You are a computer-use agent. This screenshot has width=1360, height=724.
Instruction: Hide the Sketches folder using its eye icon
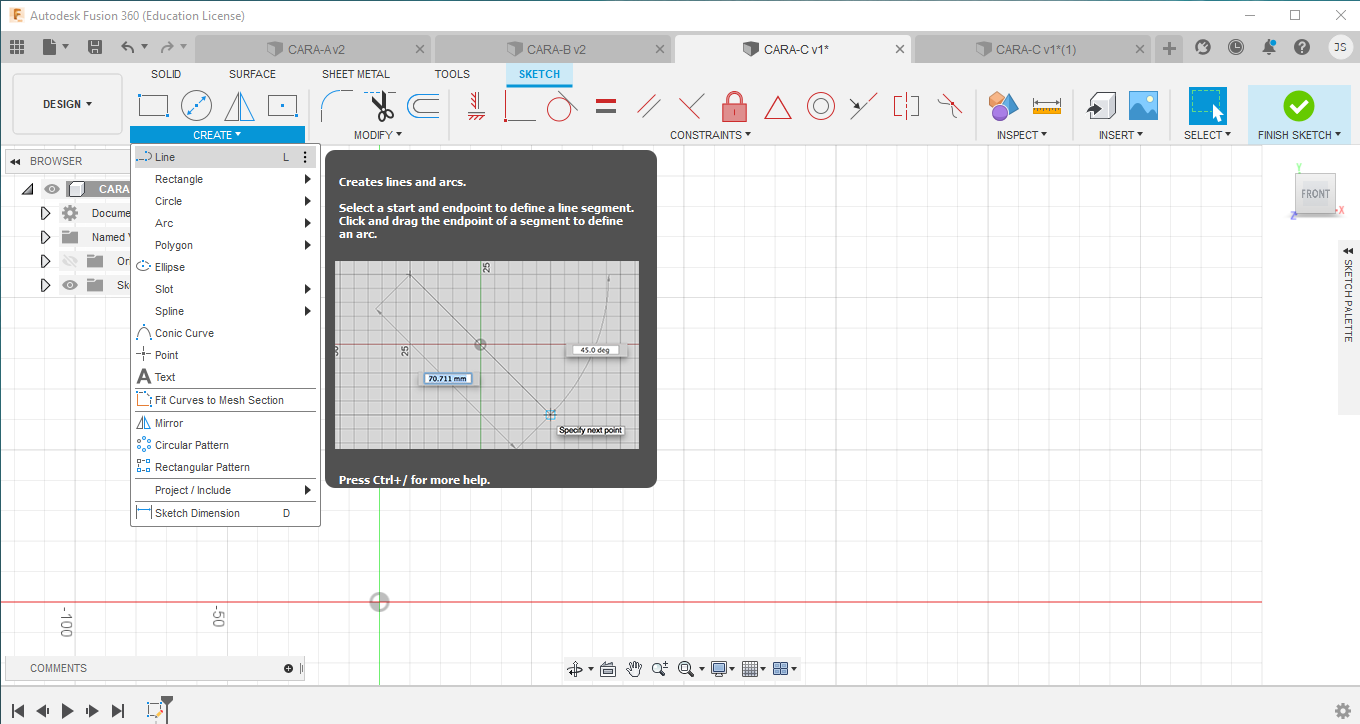[x=70, y=285]
